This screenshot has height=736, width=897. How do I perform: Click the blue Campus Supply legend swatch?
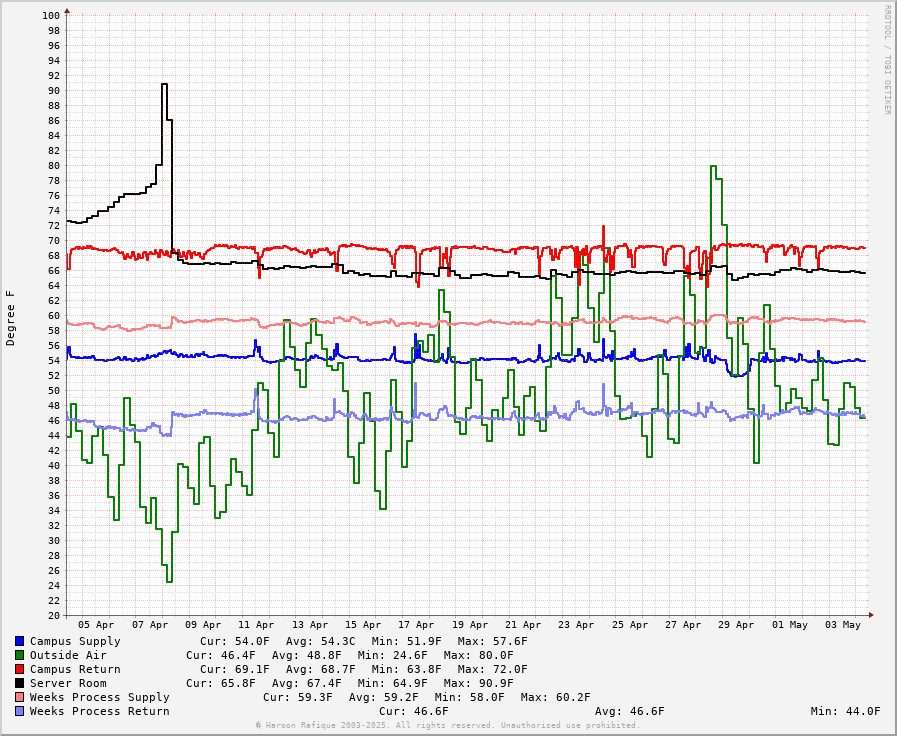(x=19, y=641)
